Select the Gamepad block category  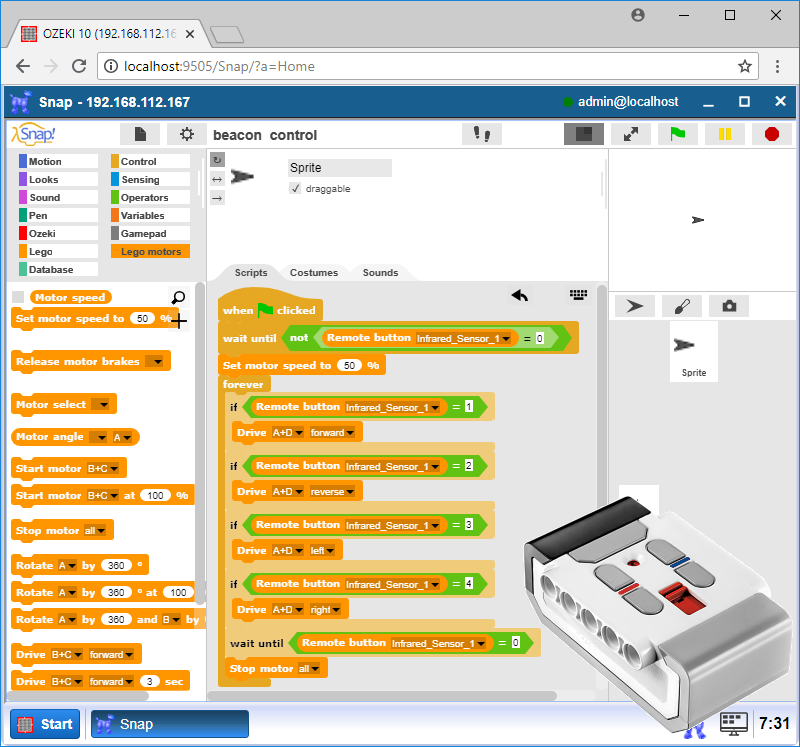coord(150,233)
